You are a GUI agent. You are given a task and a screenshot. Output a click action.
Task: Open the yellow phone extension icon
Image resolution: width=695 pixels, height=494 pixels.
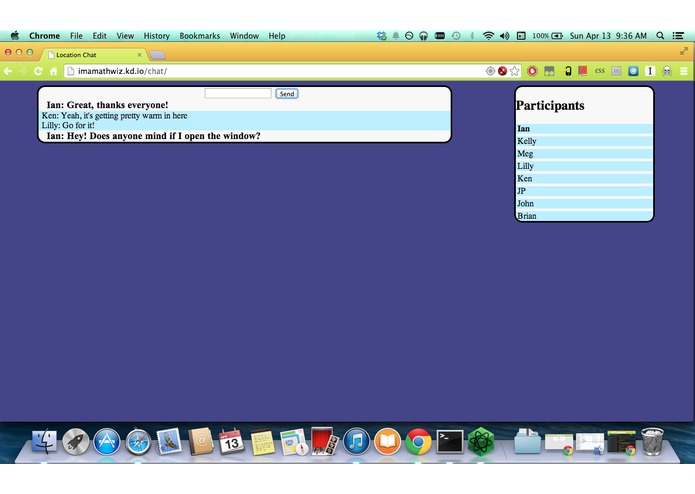click(567, 71)
